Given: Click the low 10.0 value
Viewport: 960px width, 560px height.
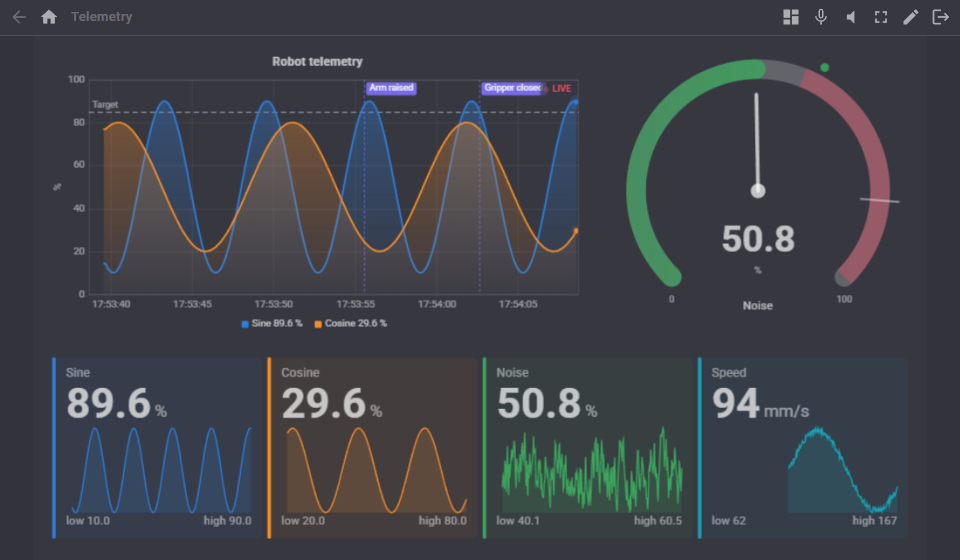Looking at the screenshot, I should 88,521.
